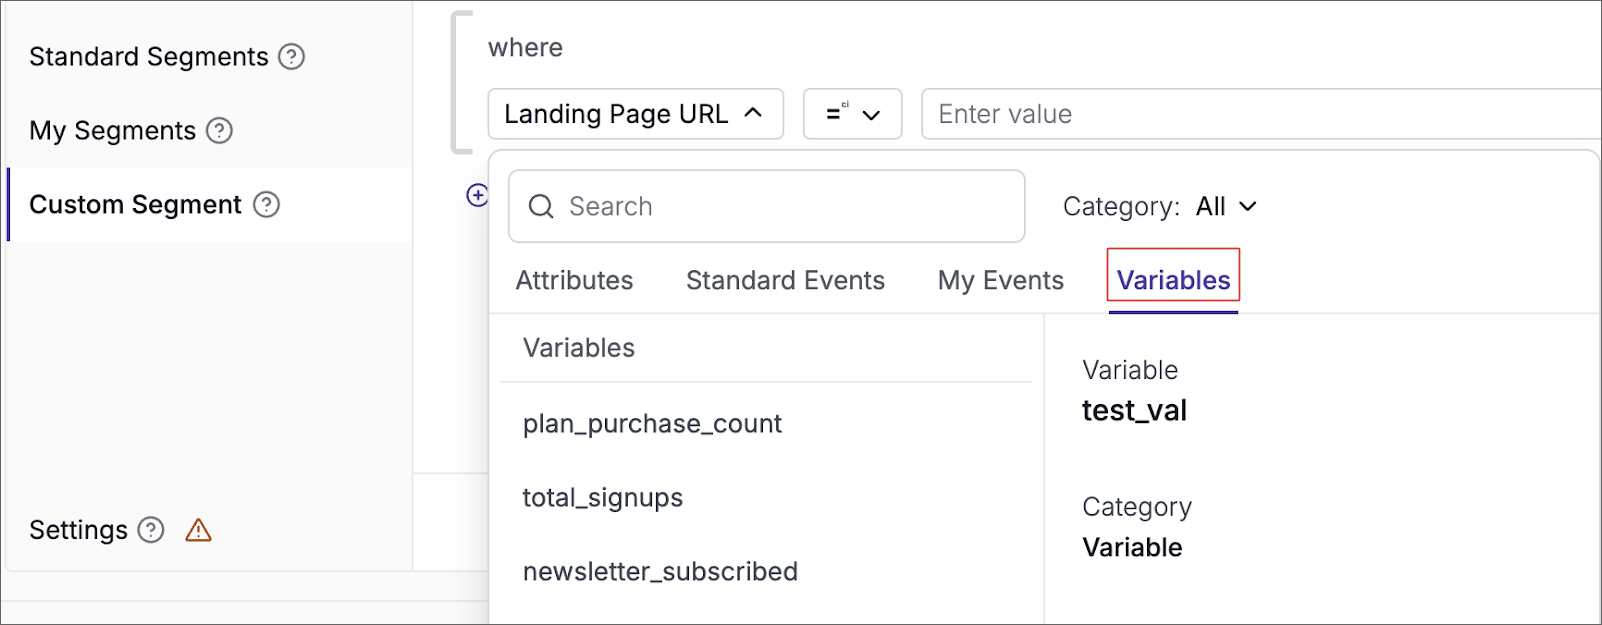This screenshot has width=1602, height=625.
Task: Switch to the Standard Events tab
Action: tap(786, 281)
